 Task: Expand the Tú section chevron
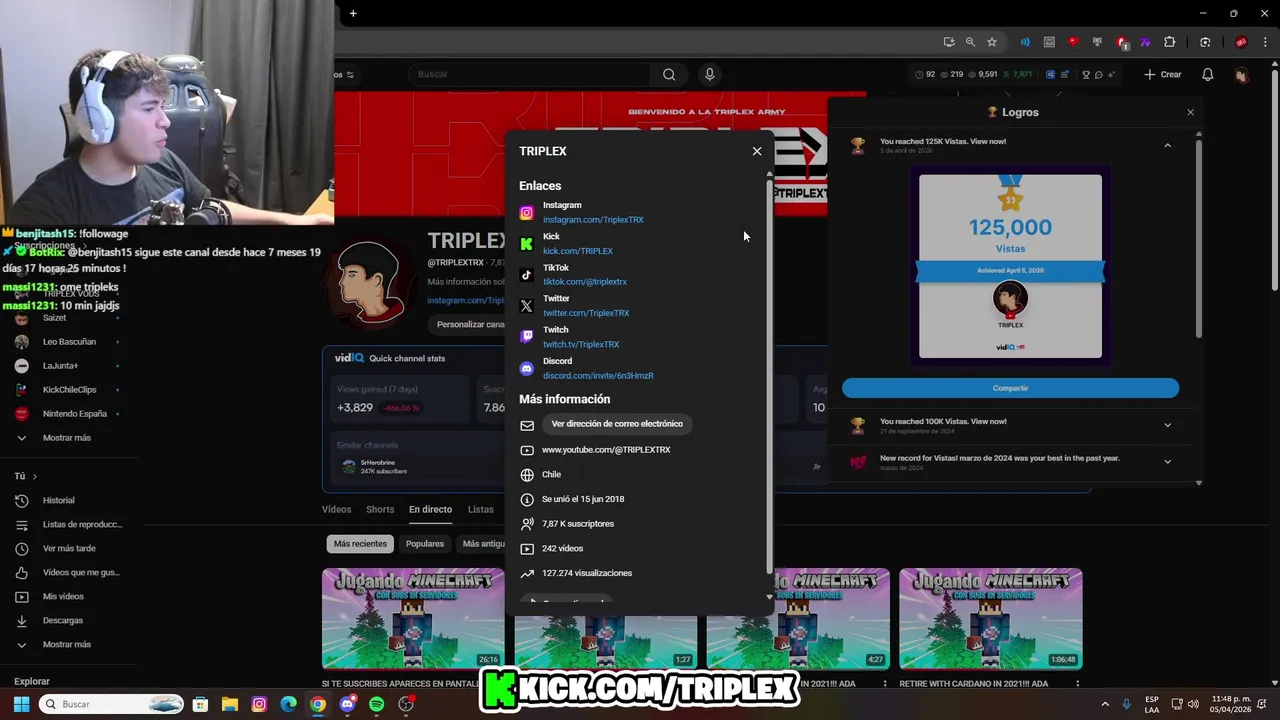[34, 477]
